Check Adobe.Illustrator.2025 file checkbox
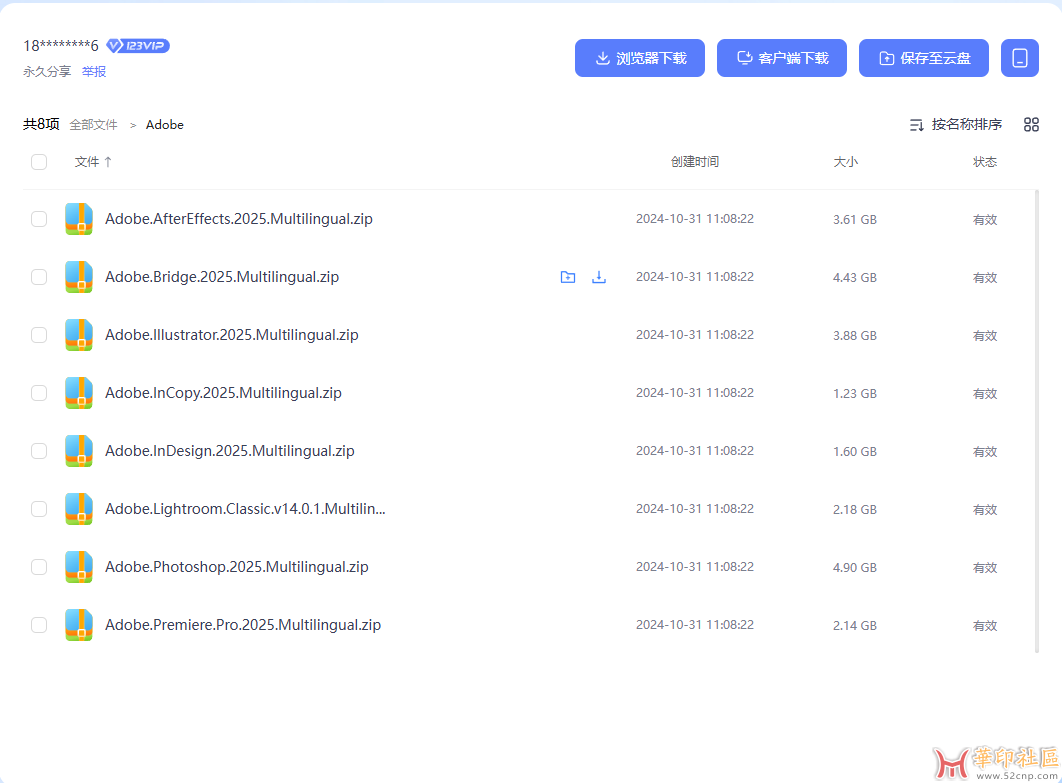This screenshot has width=1062, height=783. tap(39, 335)
